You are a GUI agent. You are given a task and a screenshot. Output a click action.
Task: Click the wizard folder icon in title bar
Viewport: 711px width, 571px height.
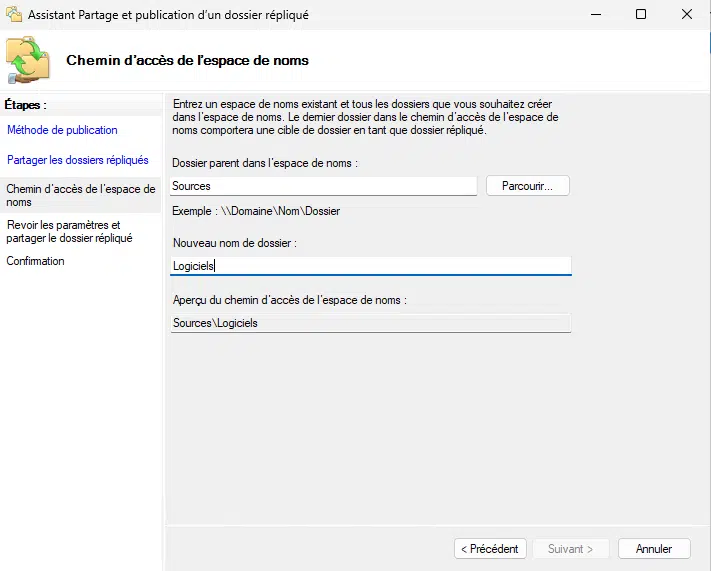tap(14, 15)
